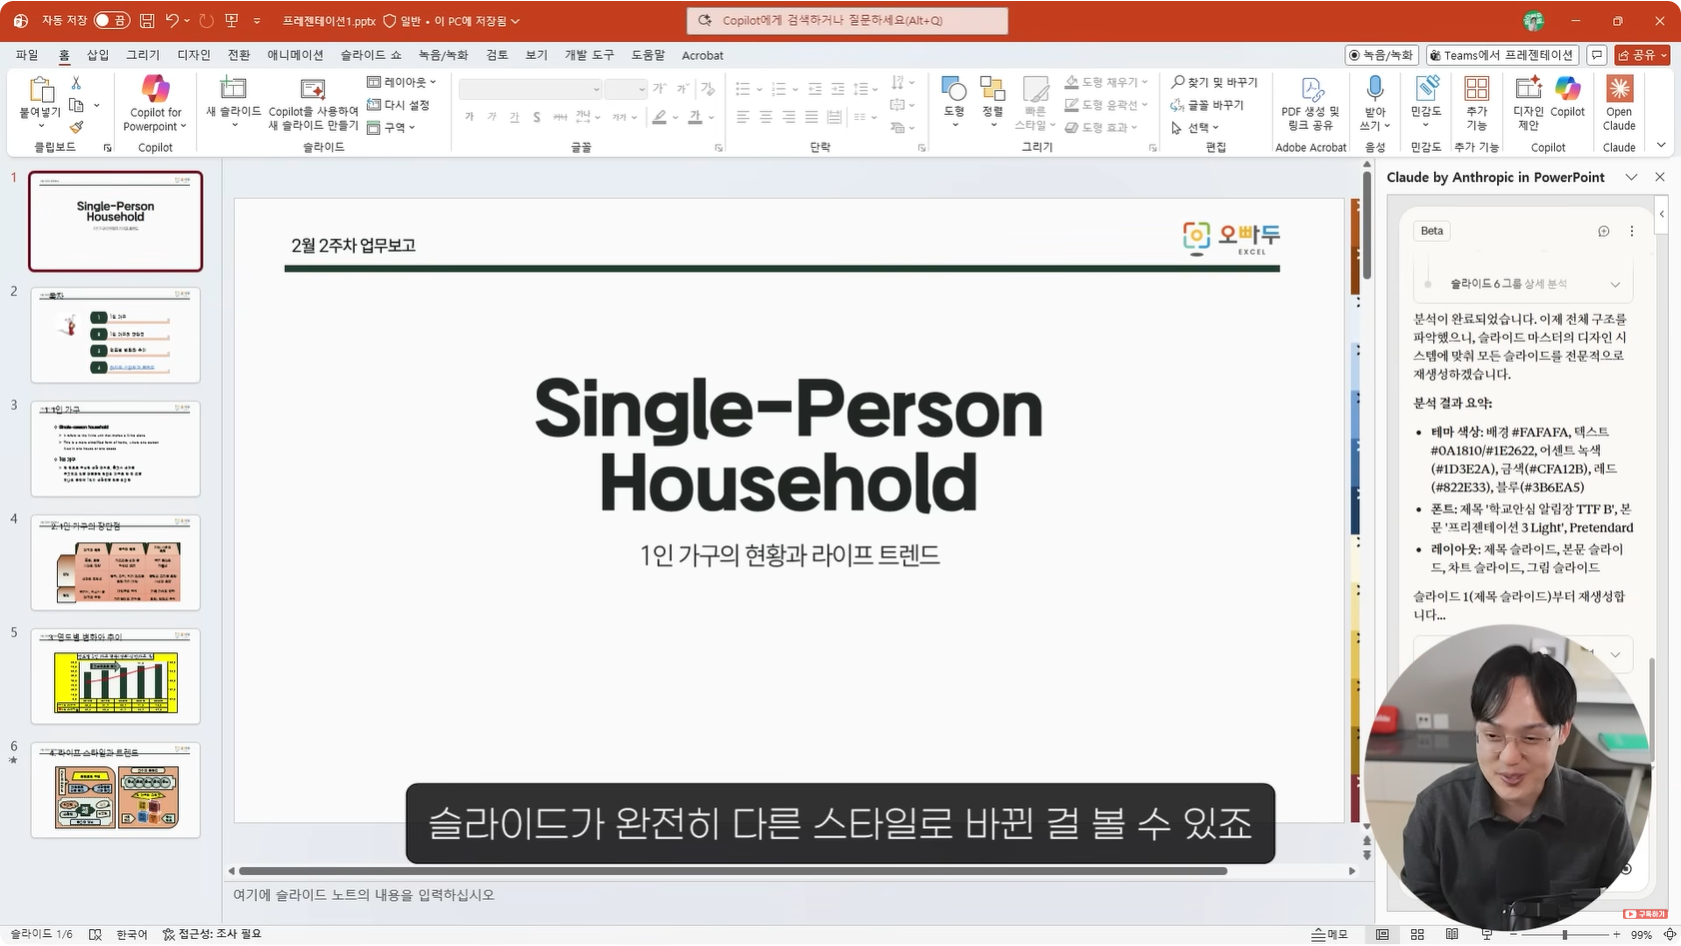The image size is (1681, 946).
Task: Open the 정렬 arrange menu
Action: [992, 102]
